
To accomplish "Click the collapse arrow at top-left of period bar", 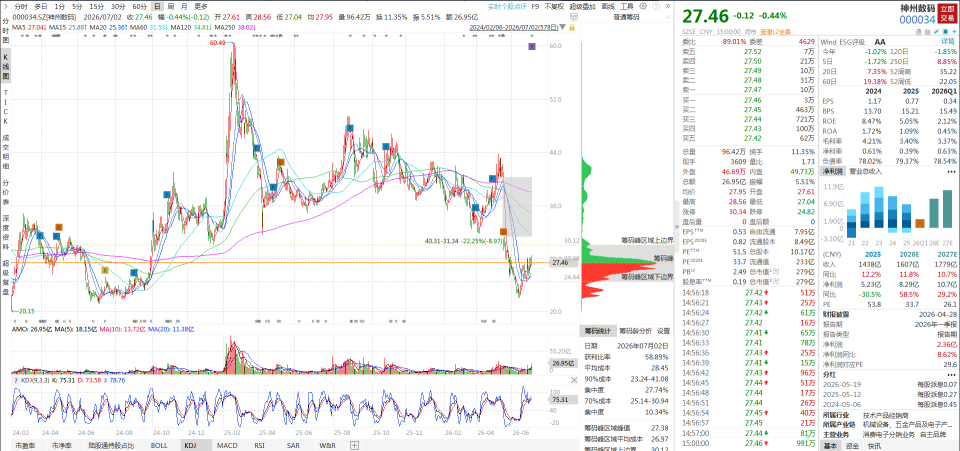I will (x=4, y=6).
